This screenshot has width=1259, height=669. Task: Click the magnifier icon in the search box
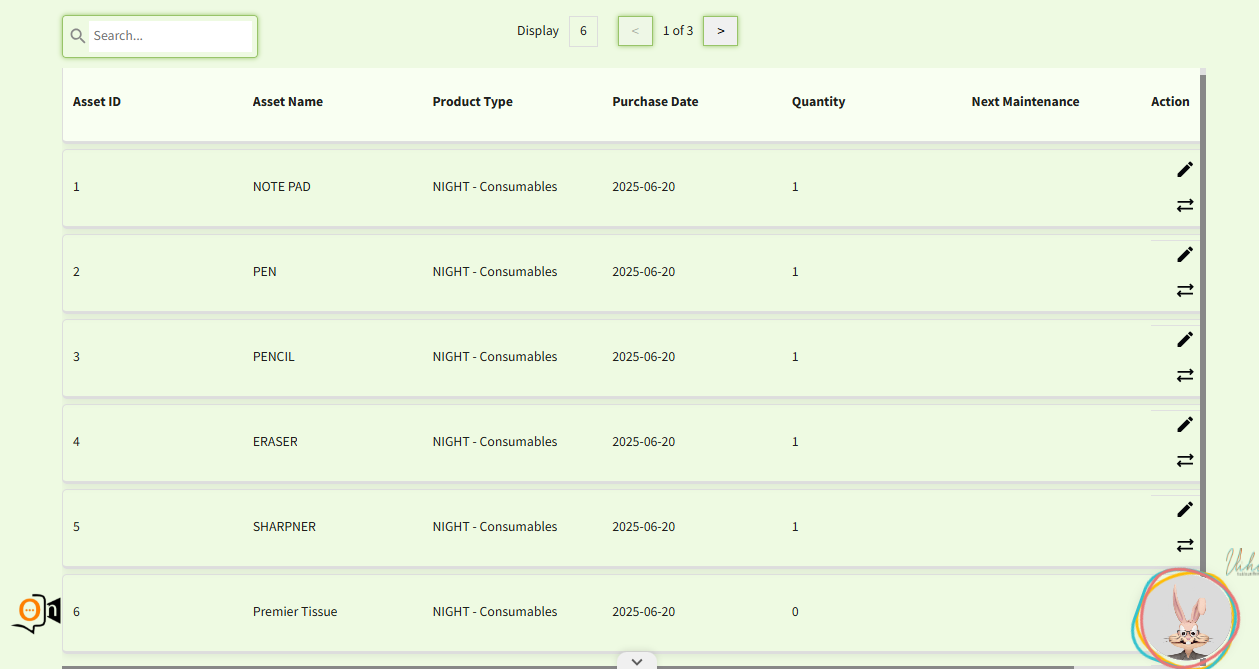pyautogui.click(x=77, y=36)
